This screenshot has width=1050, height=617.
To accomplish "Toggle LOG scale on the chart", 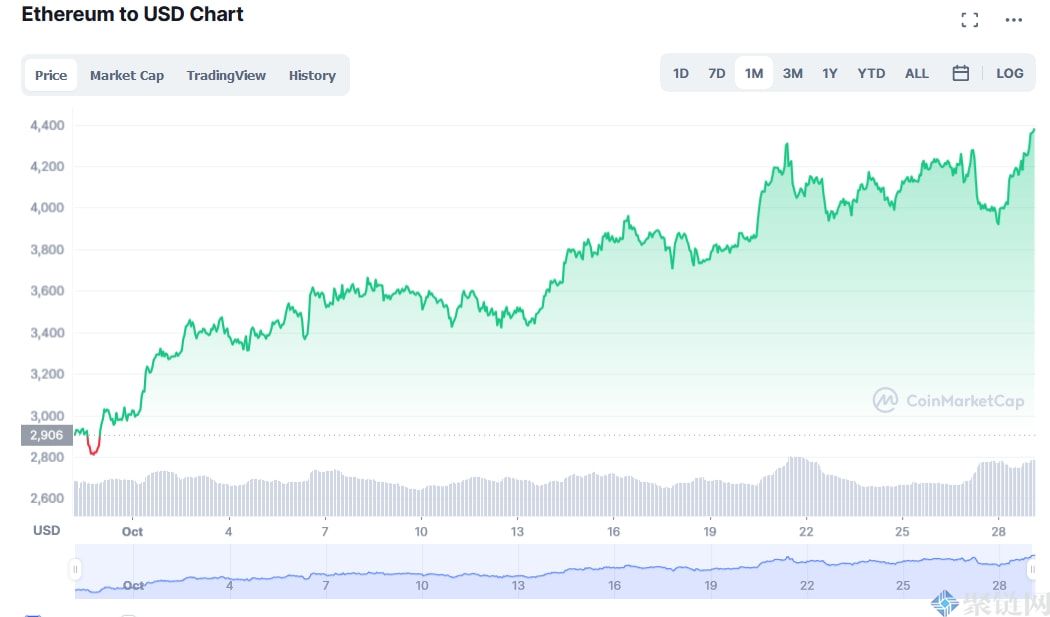I will point(1010,73).
